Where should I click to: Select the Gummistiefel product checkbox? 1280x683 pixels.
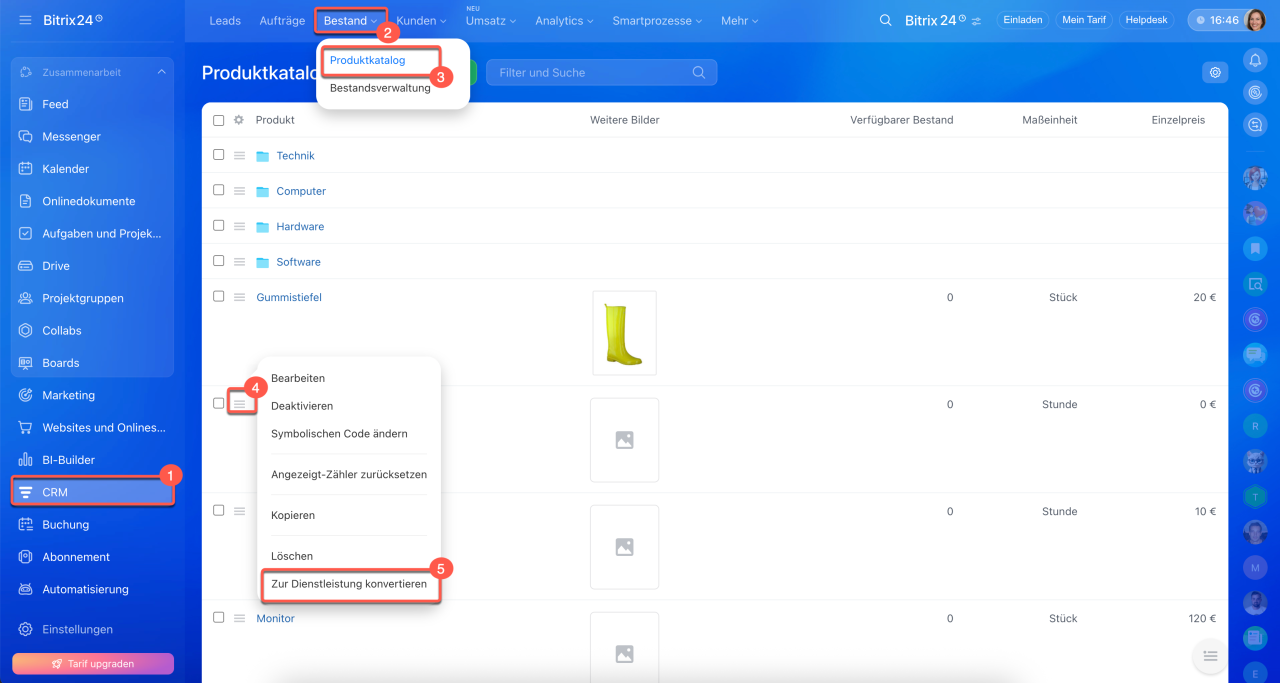click(x=219, y=296)
